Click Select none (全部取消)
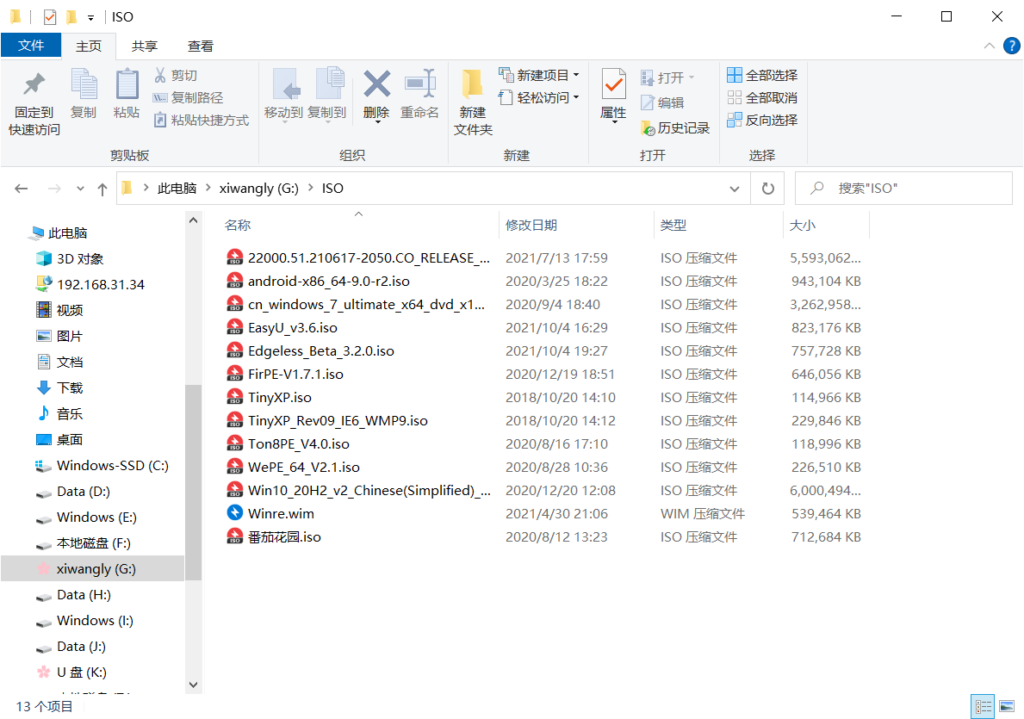The image size is (1024, 719). [762, 97]
